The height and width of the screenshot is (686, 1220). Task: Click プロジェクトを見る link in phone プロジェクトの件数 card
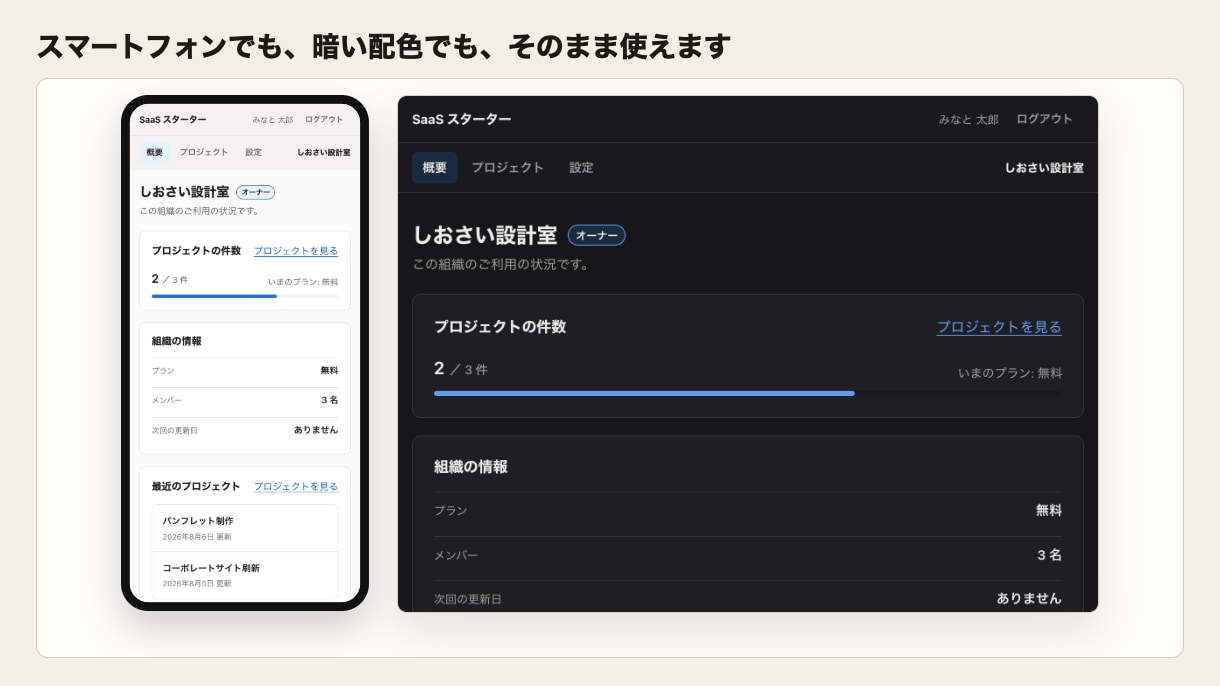pos(296,251)
